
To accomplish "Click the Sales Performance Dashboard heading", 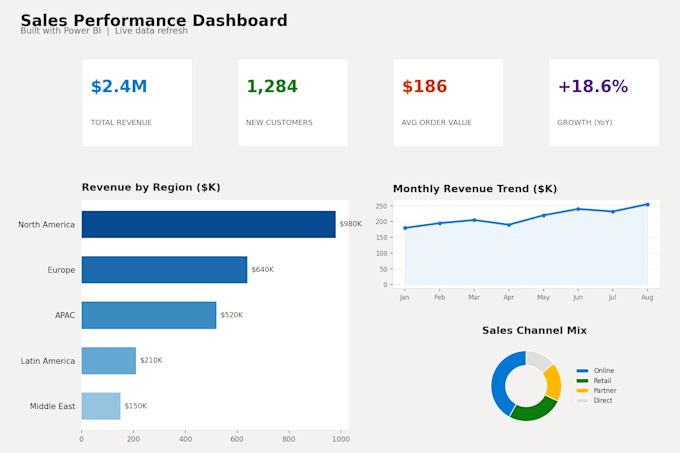I will 154,20.
